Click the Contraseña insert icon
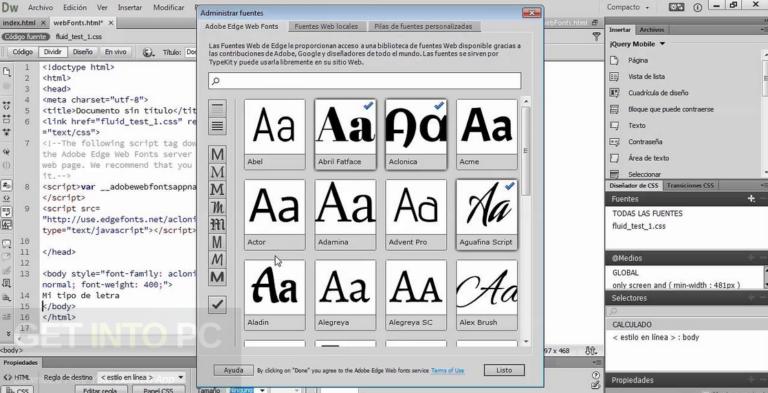The image size is (768, 393). pos(614,142)
